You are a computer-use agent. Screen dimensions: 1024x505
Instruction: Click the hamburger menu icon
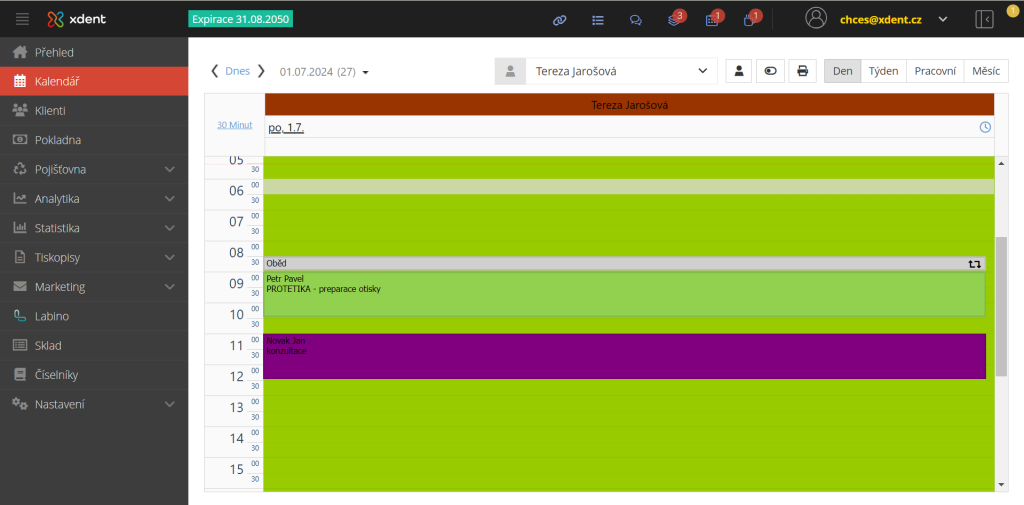point(22,19)
